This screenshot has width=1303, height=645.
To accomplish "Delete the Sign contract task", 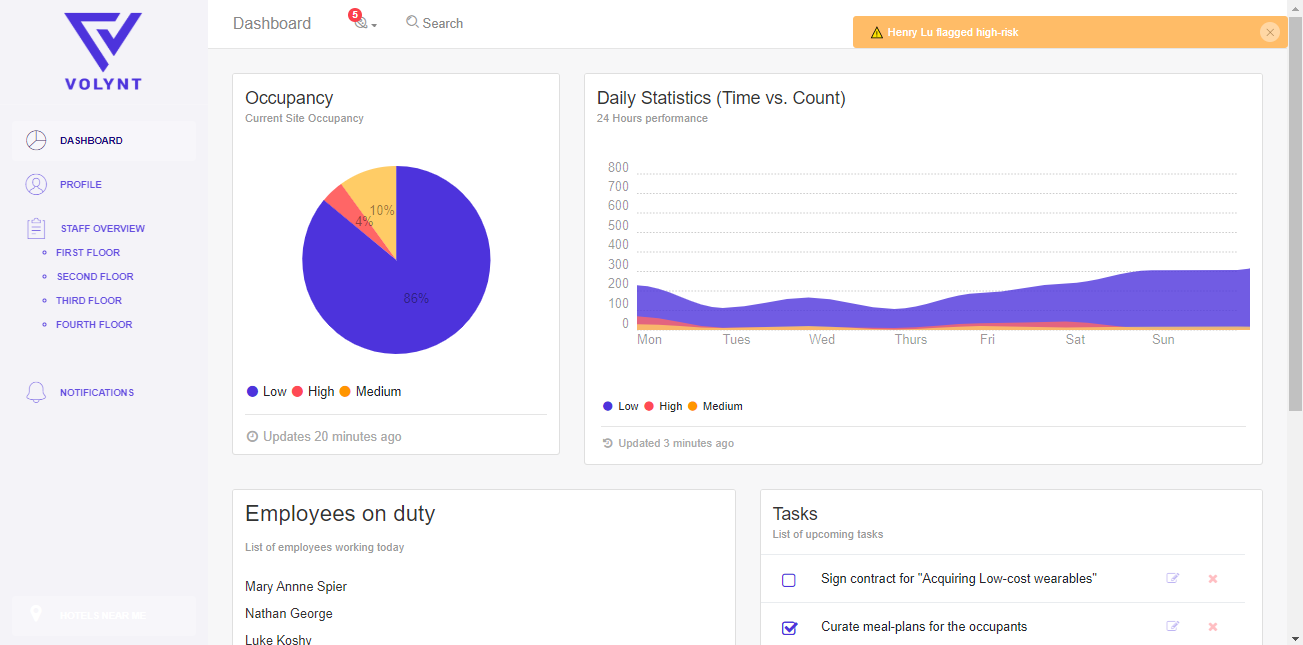I will (x=1213, y=579).
